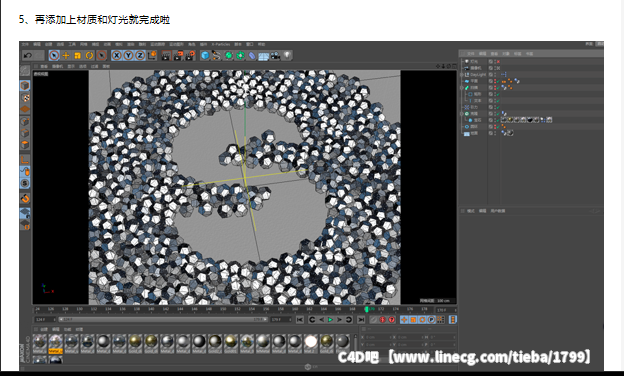Add a Cube primitive object
This screenshot has height=376, width=624.
(x=205, y=56)
